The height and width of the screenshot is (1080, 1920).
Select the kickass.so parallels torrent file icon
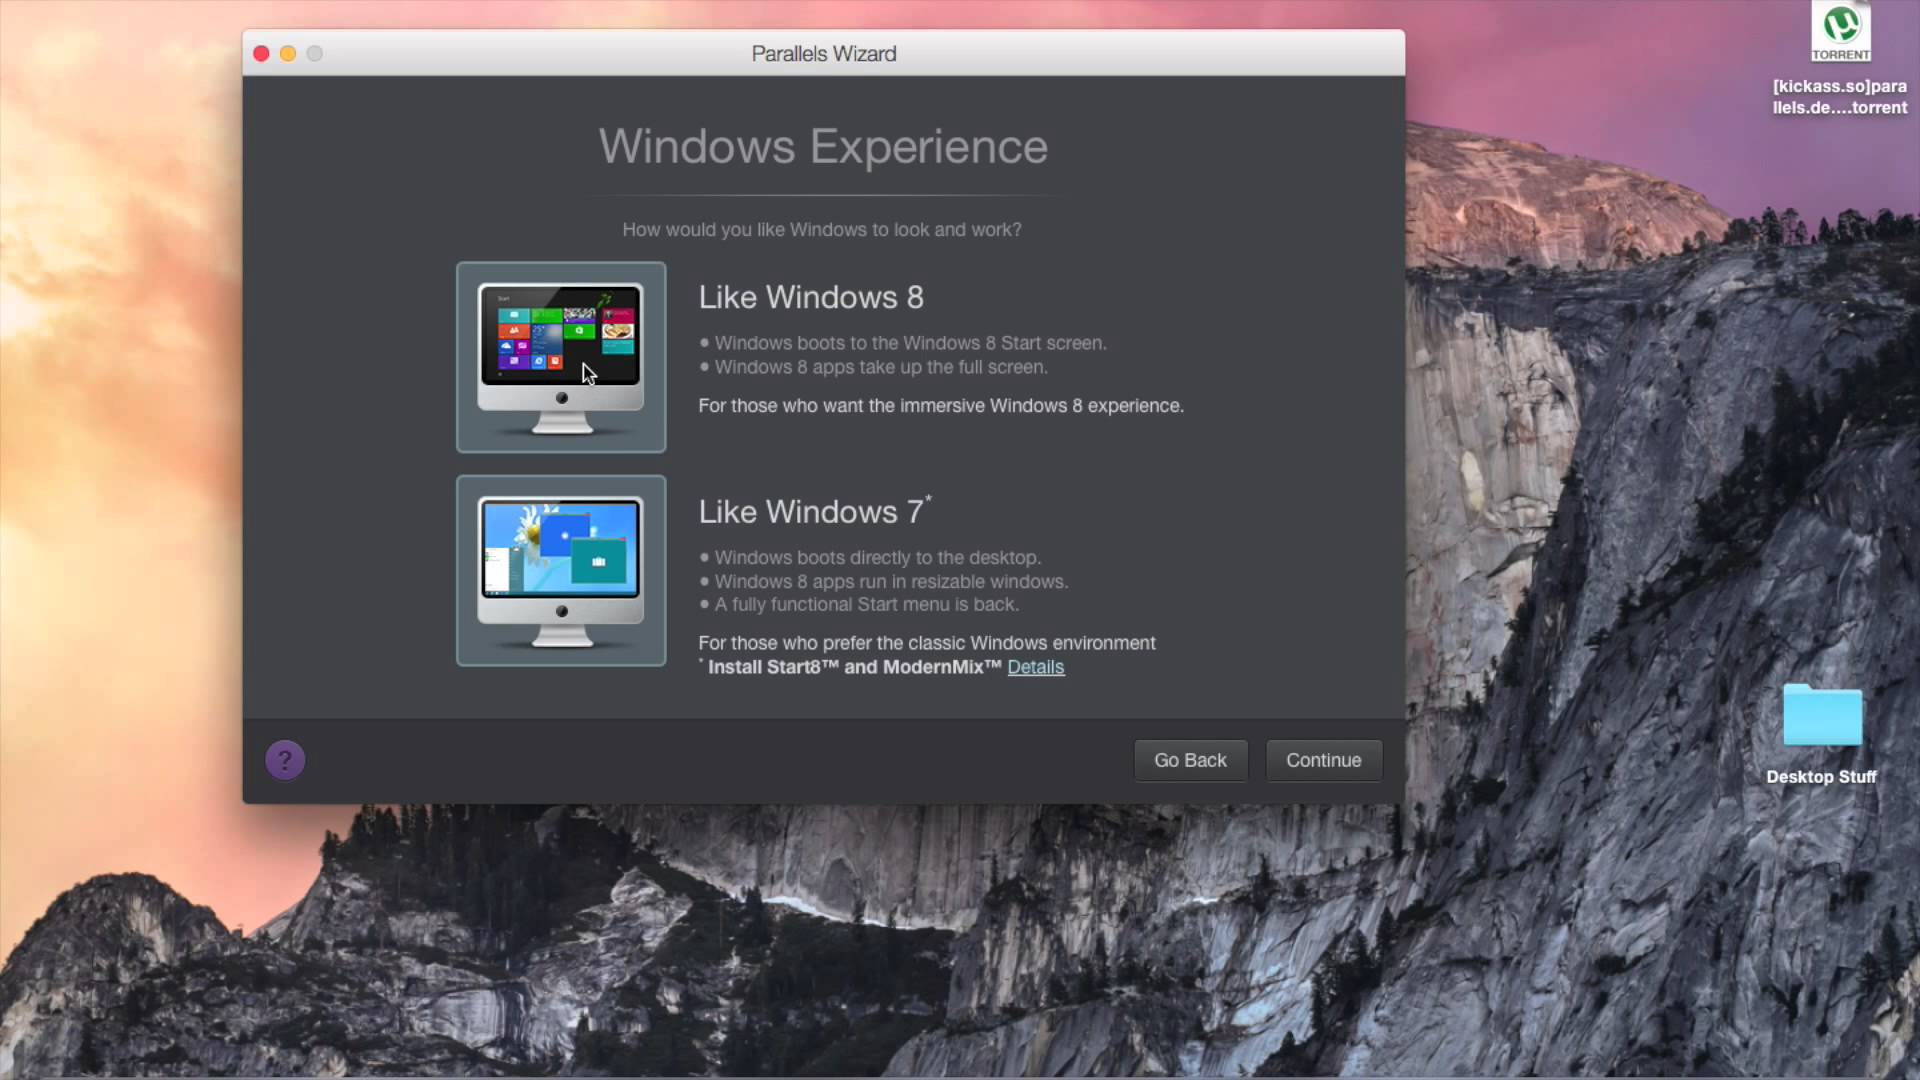1840,32
